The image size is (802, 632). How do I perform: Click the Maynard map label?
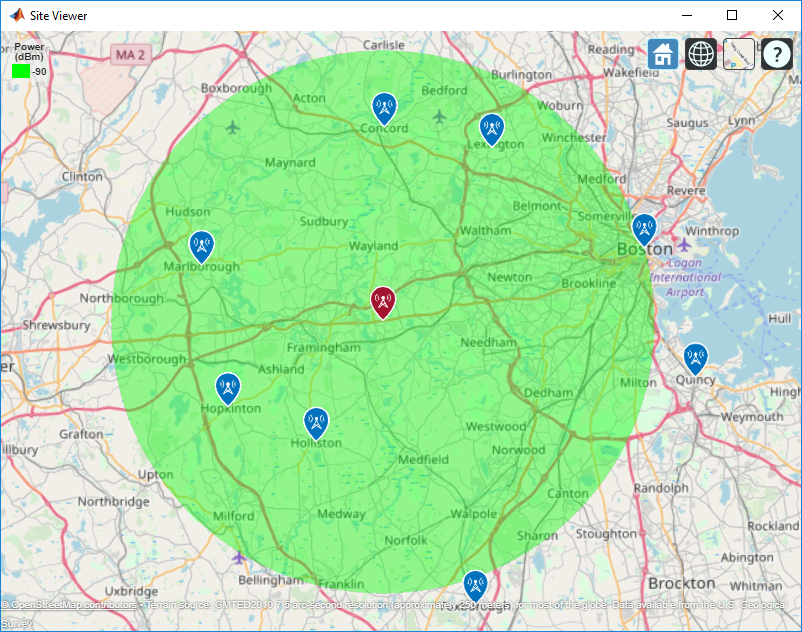pyautogui.click(x=290, y=163)
